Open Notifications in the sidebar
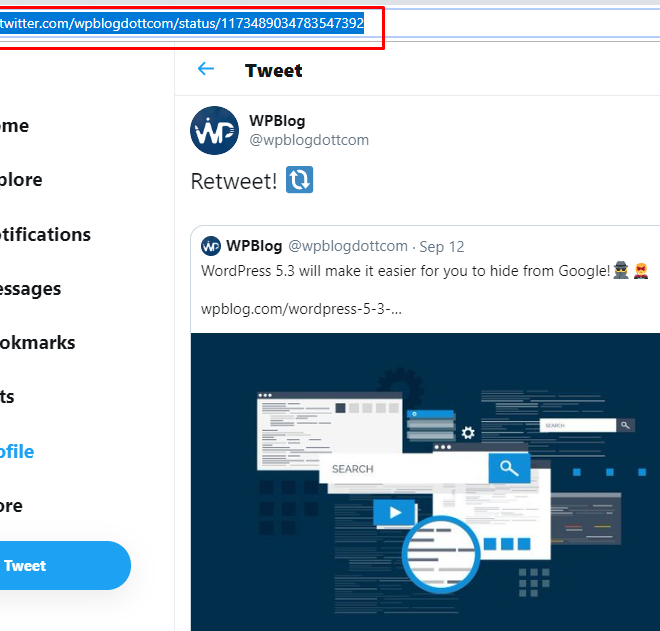Viewport: 660px width, 631px height. click(x=45, y=234)
